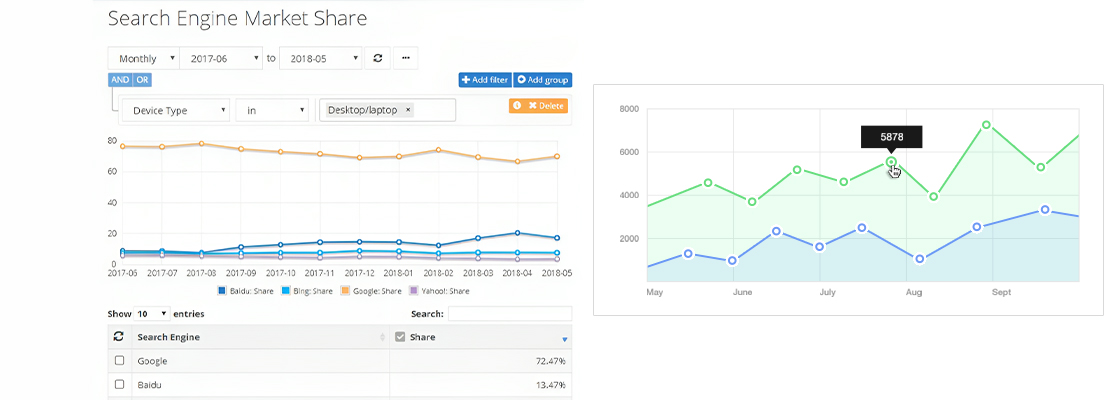The image size is (1120, 400).
Task: Tick the Google row checkbox
Action: coord(120,361)
